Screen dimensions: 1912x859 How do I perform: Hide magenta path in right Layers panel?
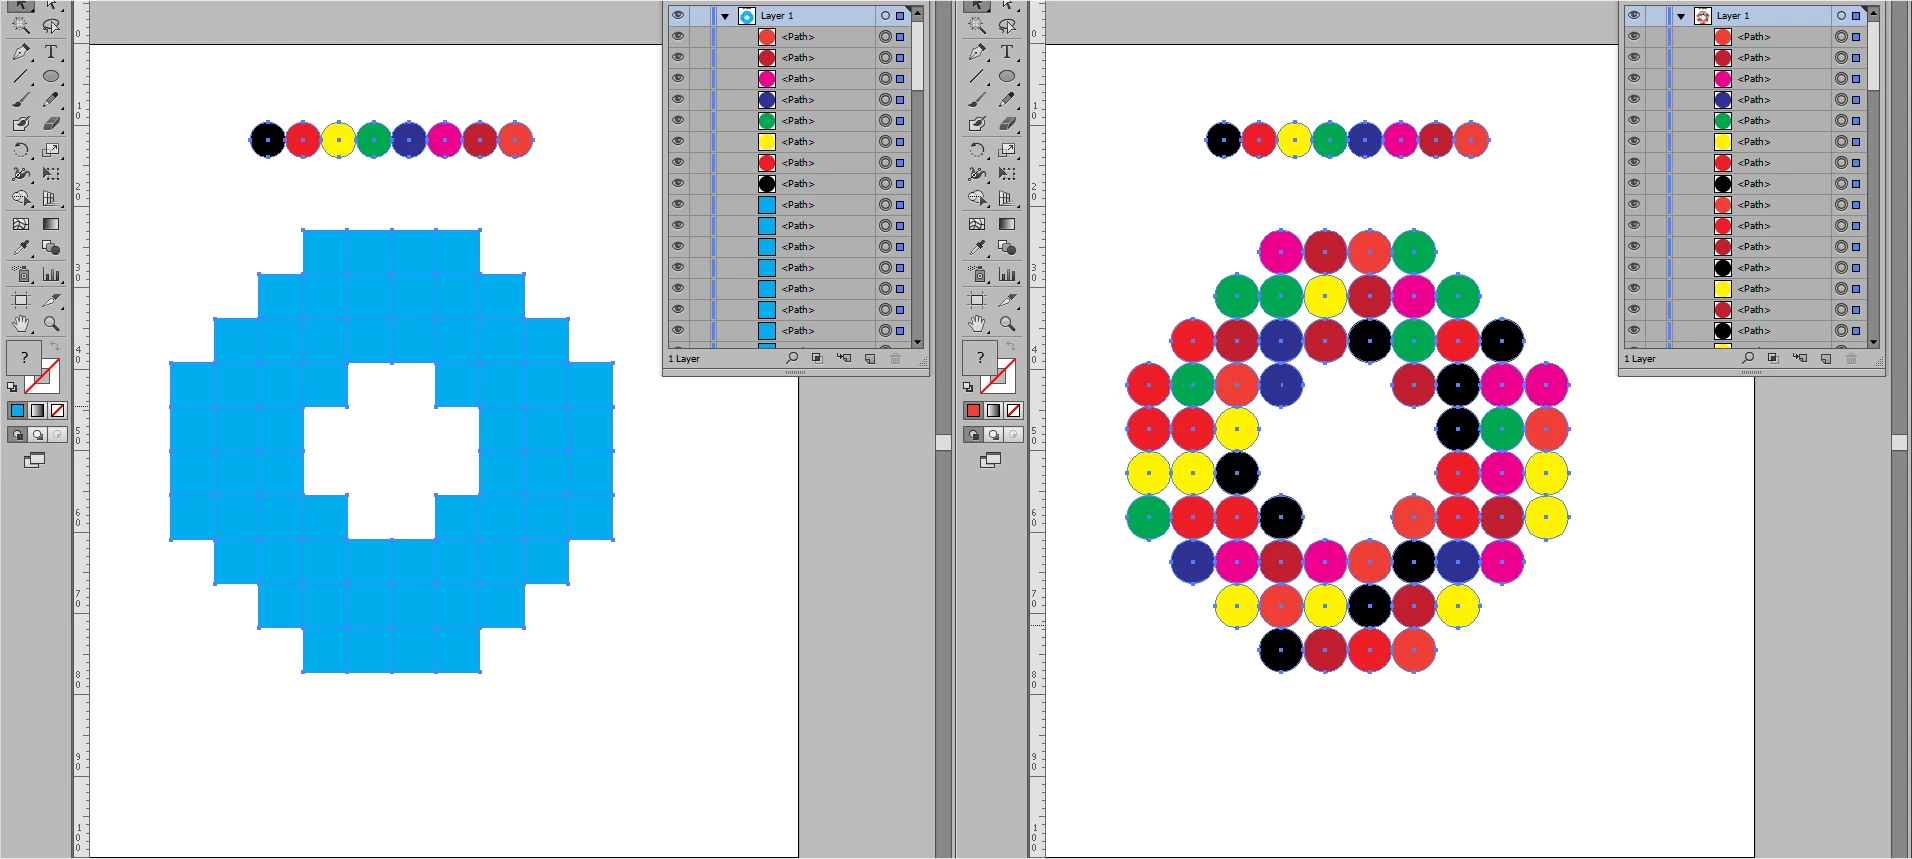1634,78
